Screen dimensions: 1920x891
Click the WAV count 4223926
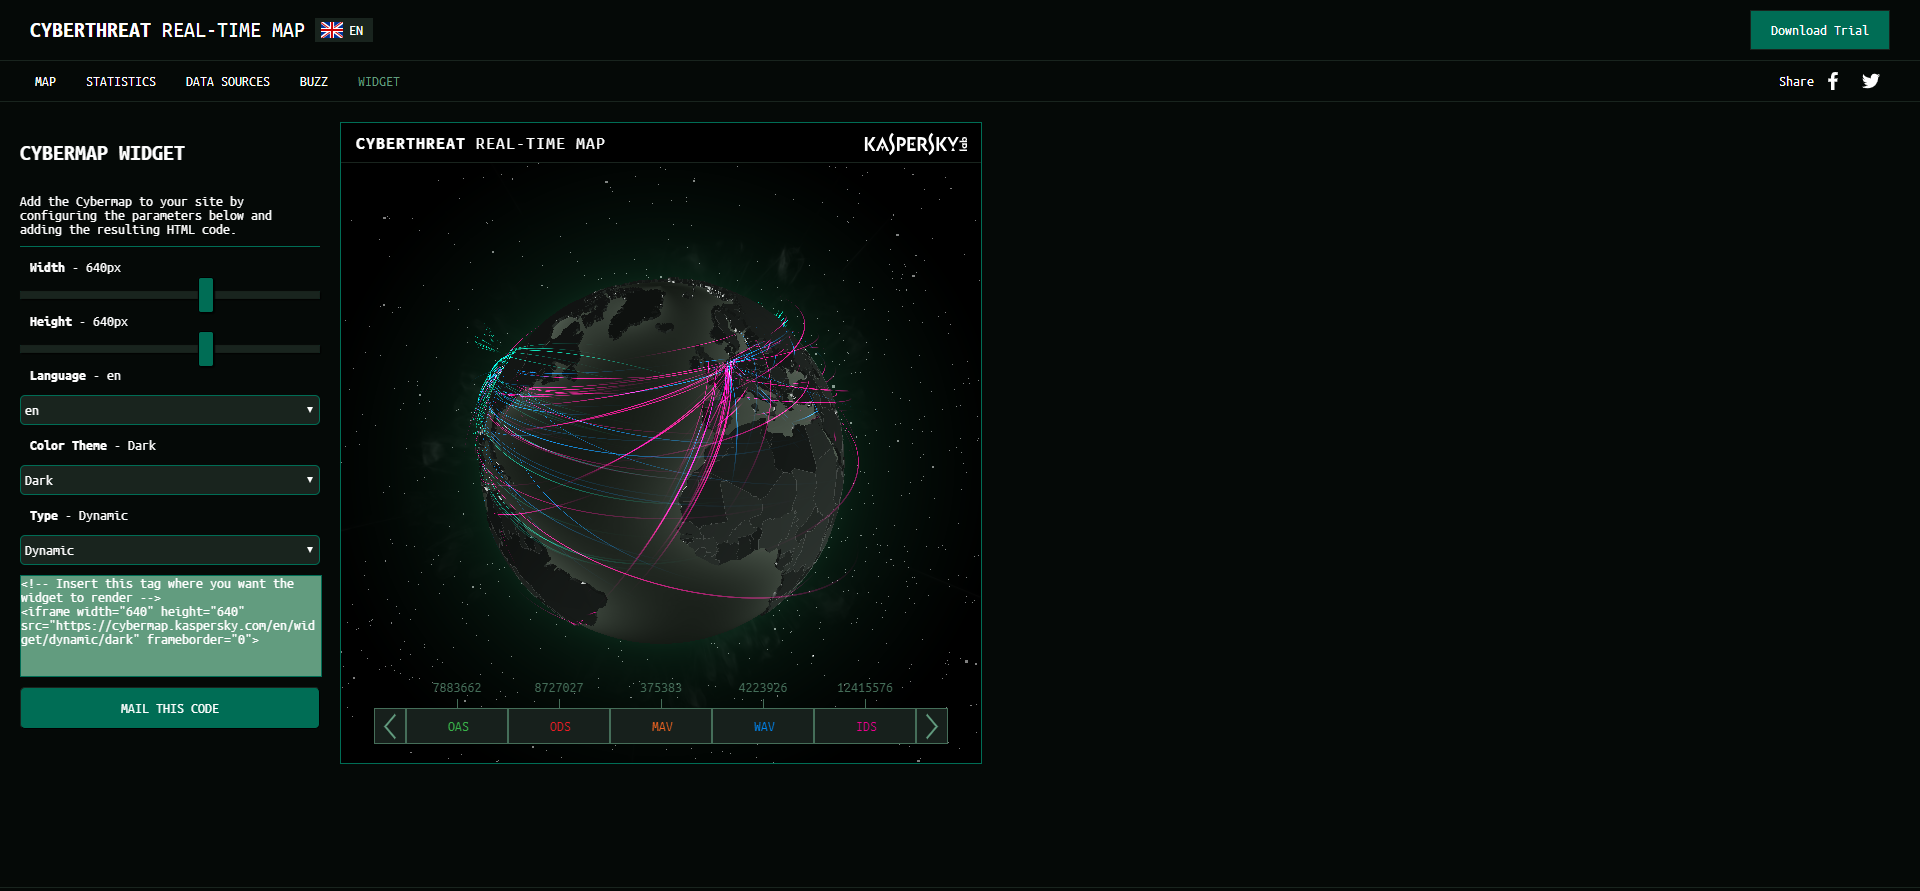763,688
